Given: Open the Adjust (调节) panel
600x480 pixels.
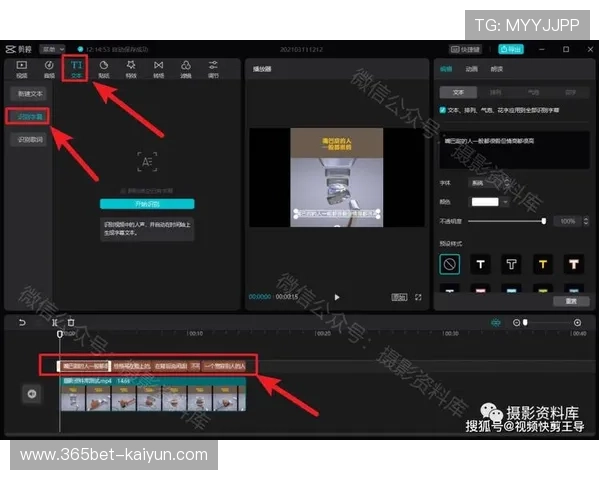Looking at the screenshot, I should pos(213,69).
